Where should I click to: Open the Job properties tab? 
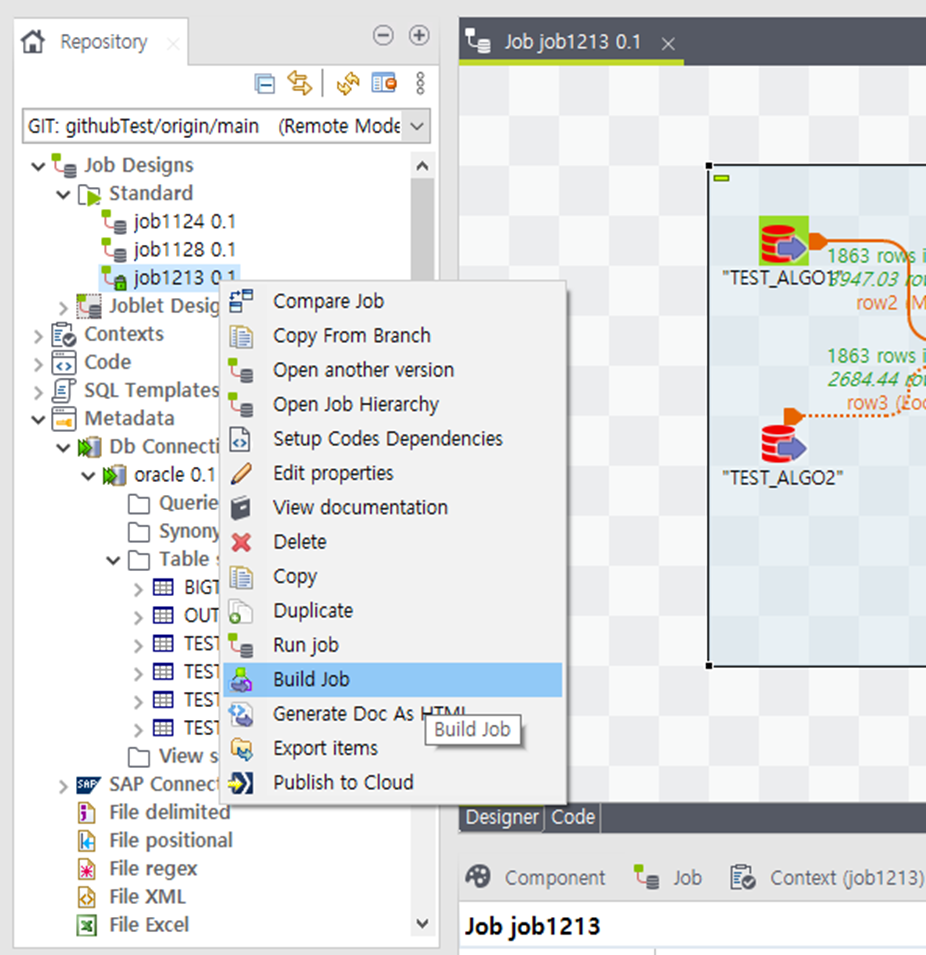(x=668, y=878)
